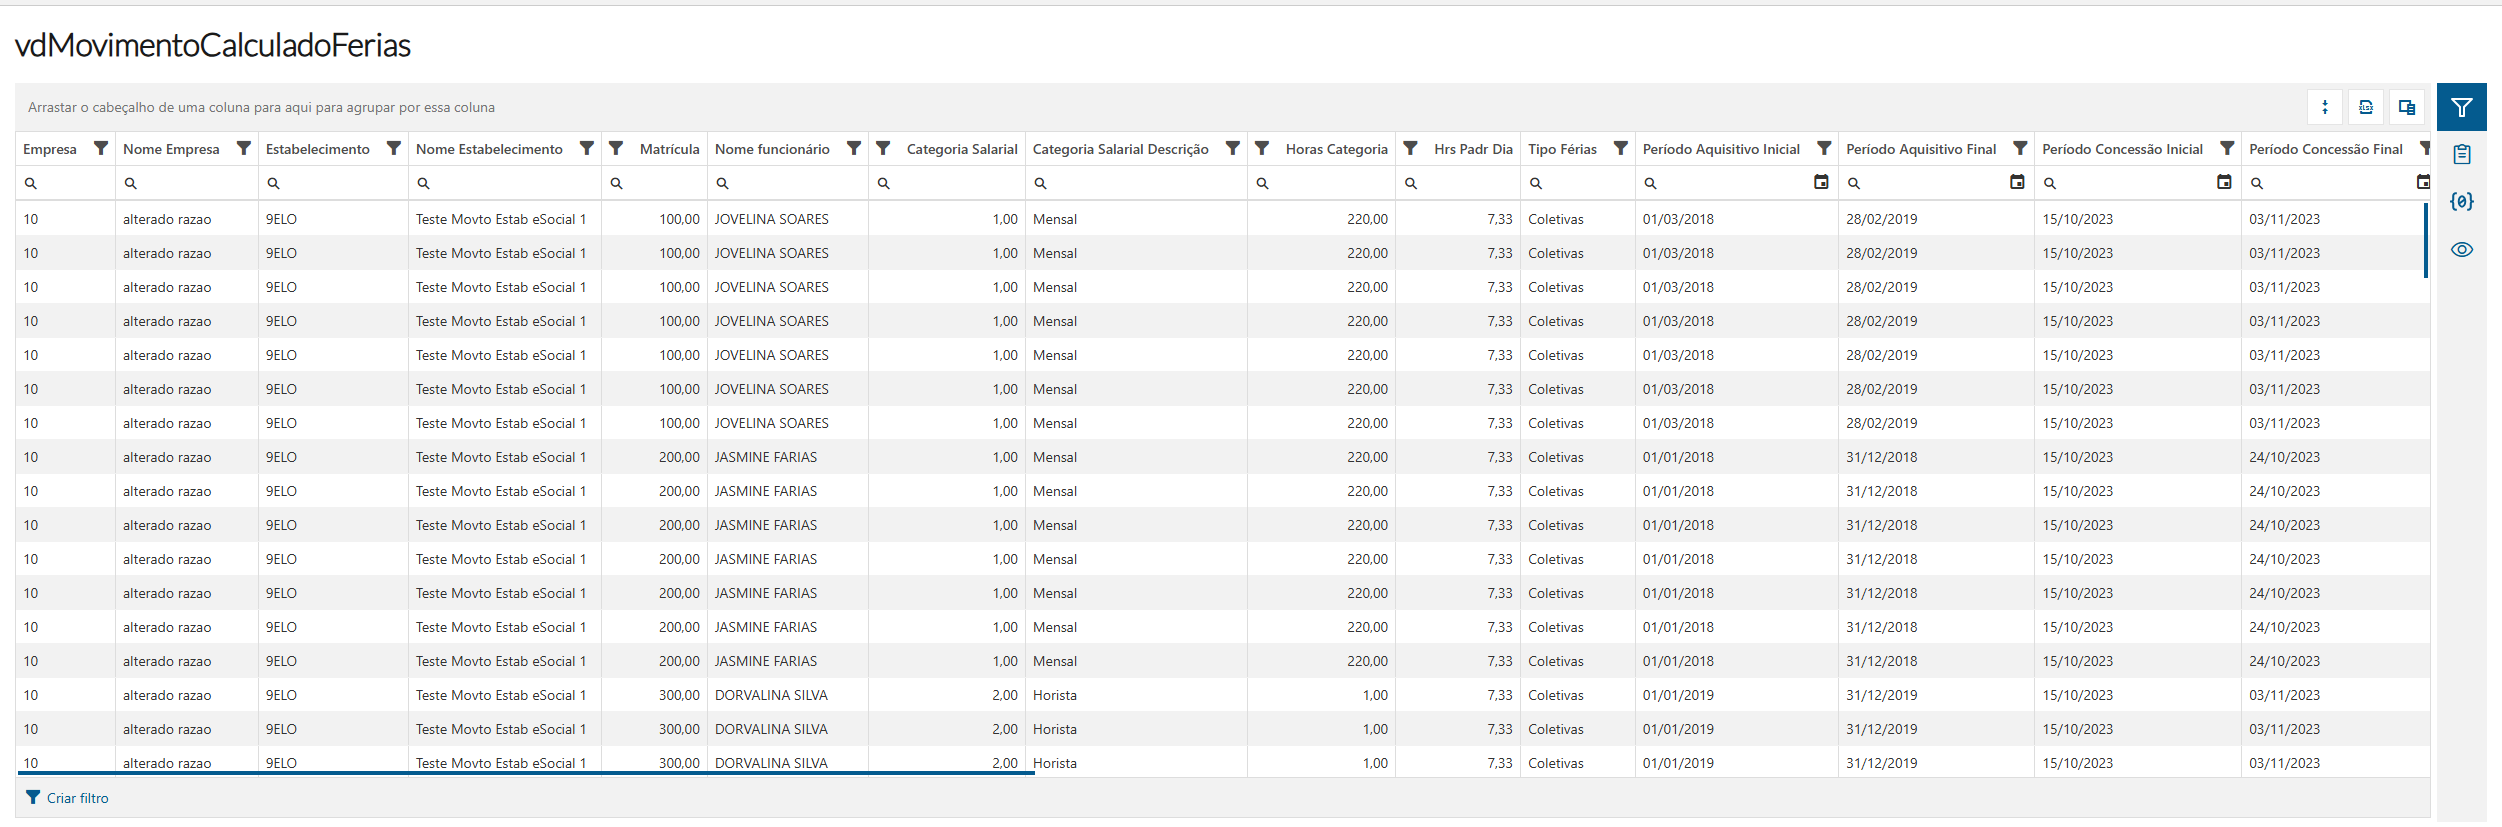Open the Nome Estabelecimento header filter funnel
Screen dimensions: 2502x827
click(587, 148)
